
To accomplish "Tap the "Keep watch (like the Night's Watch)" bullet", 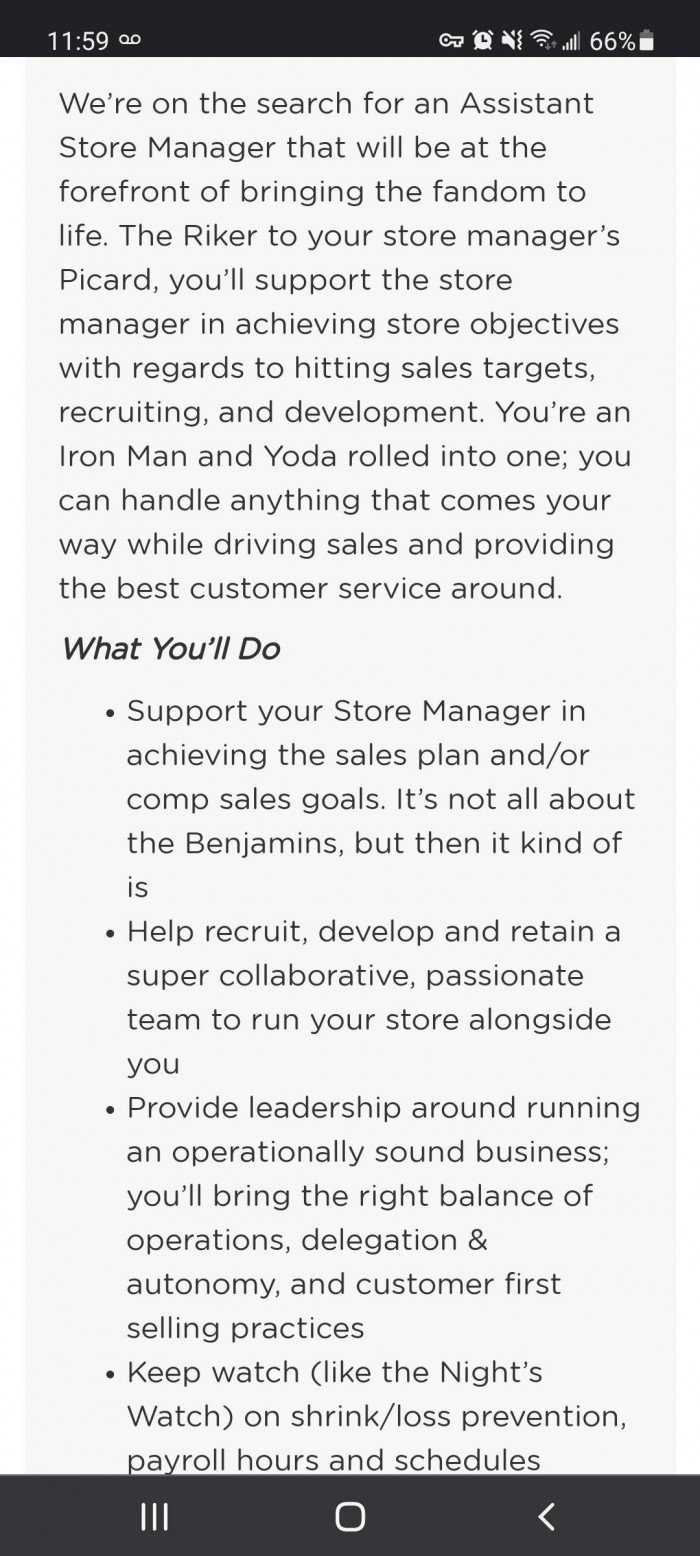I will (375, 1394).
